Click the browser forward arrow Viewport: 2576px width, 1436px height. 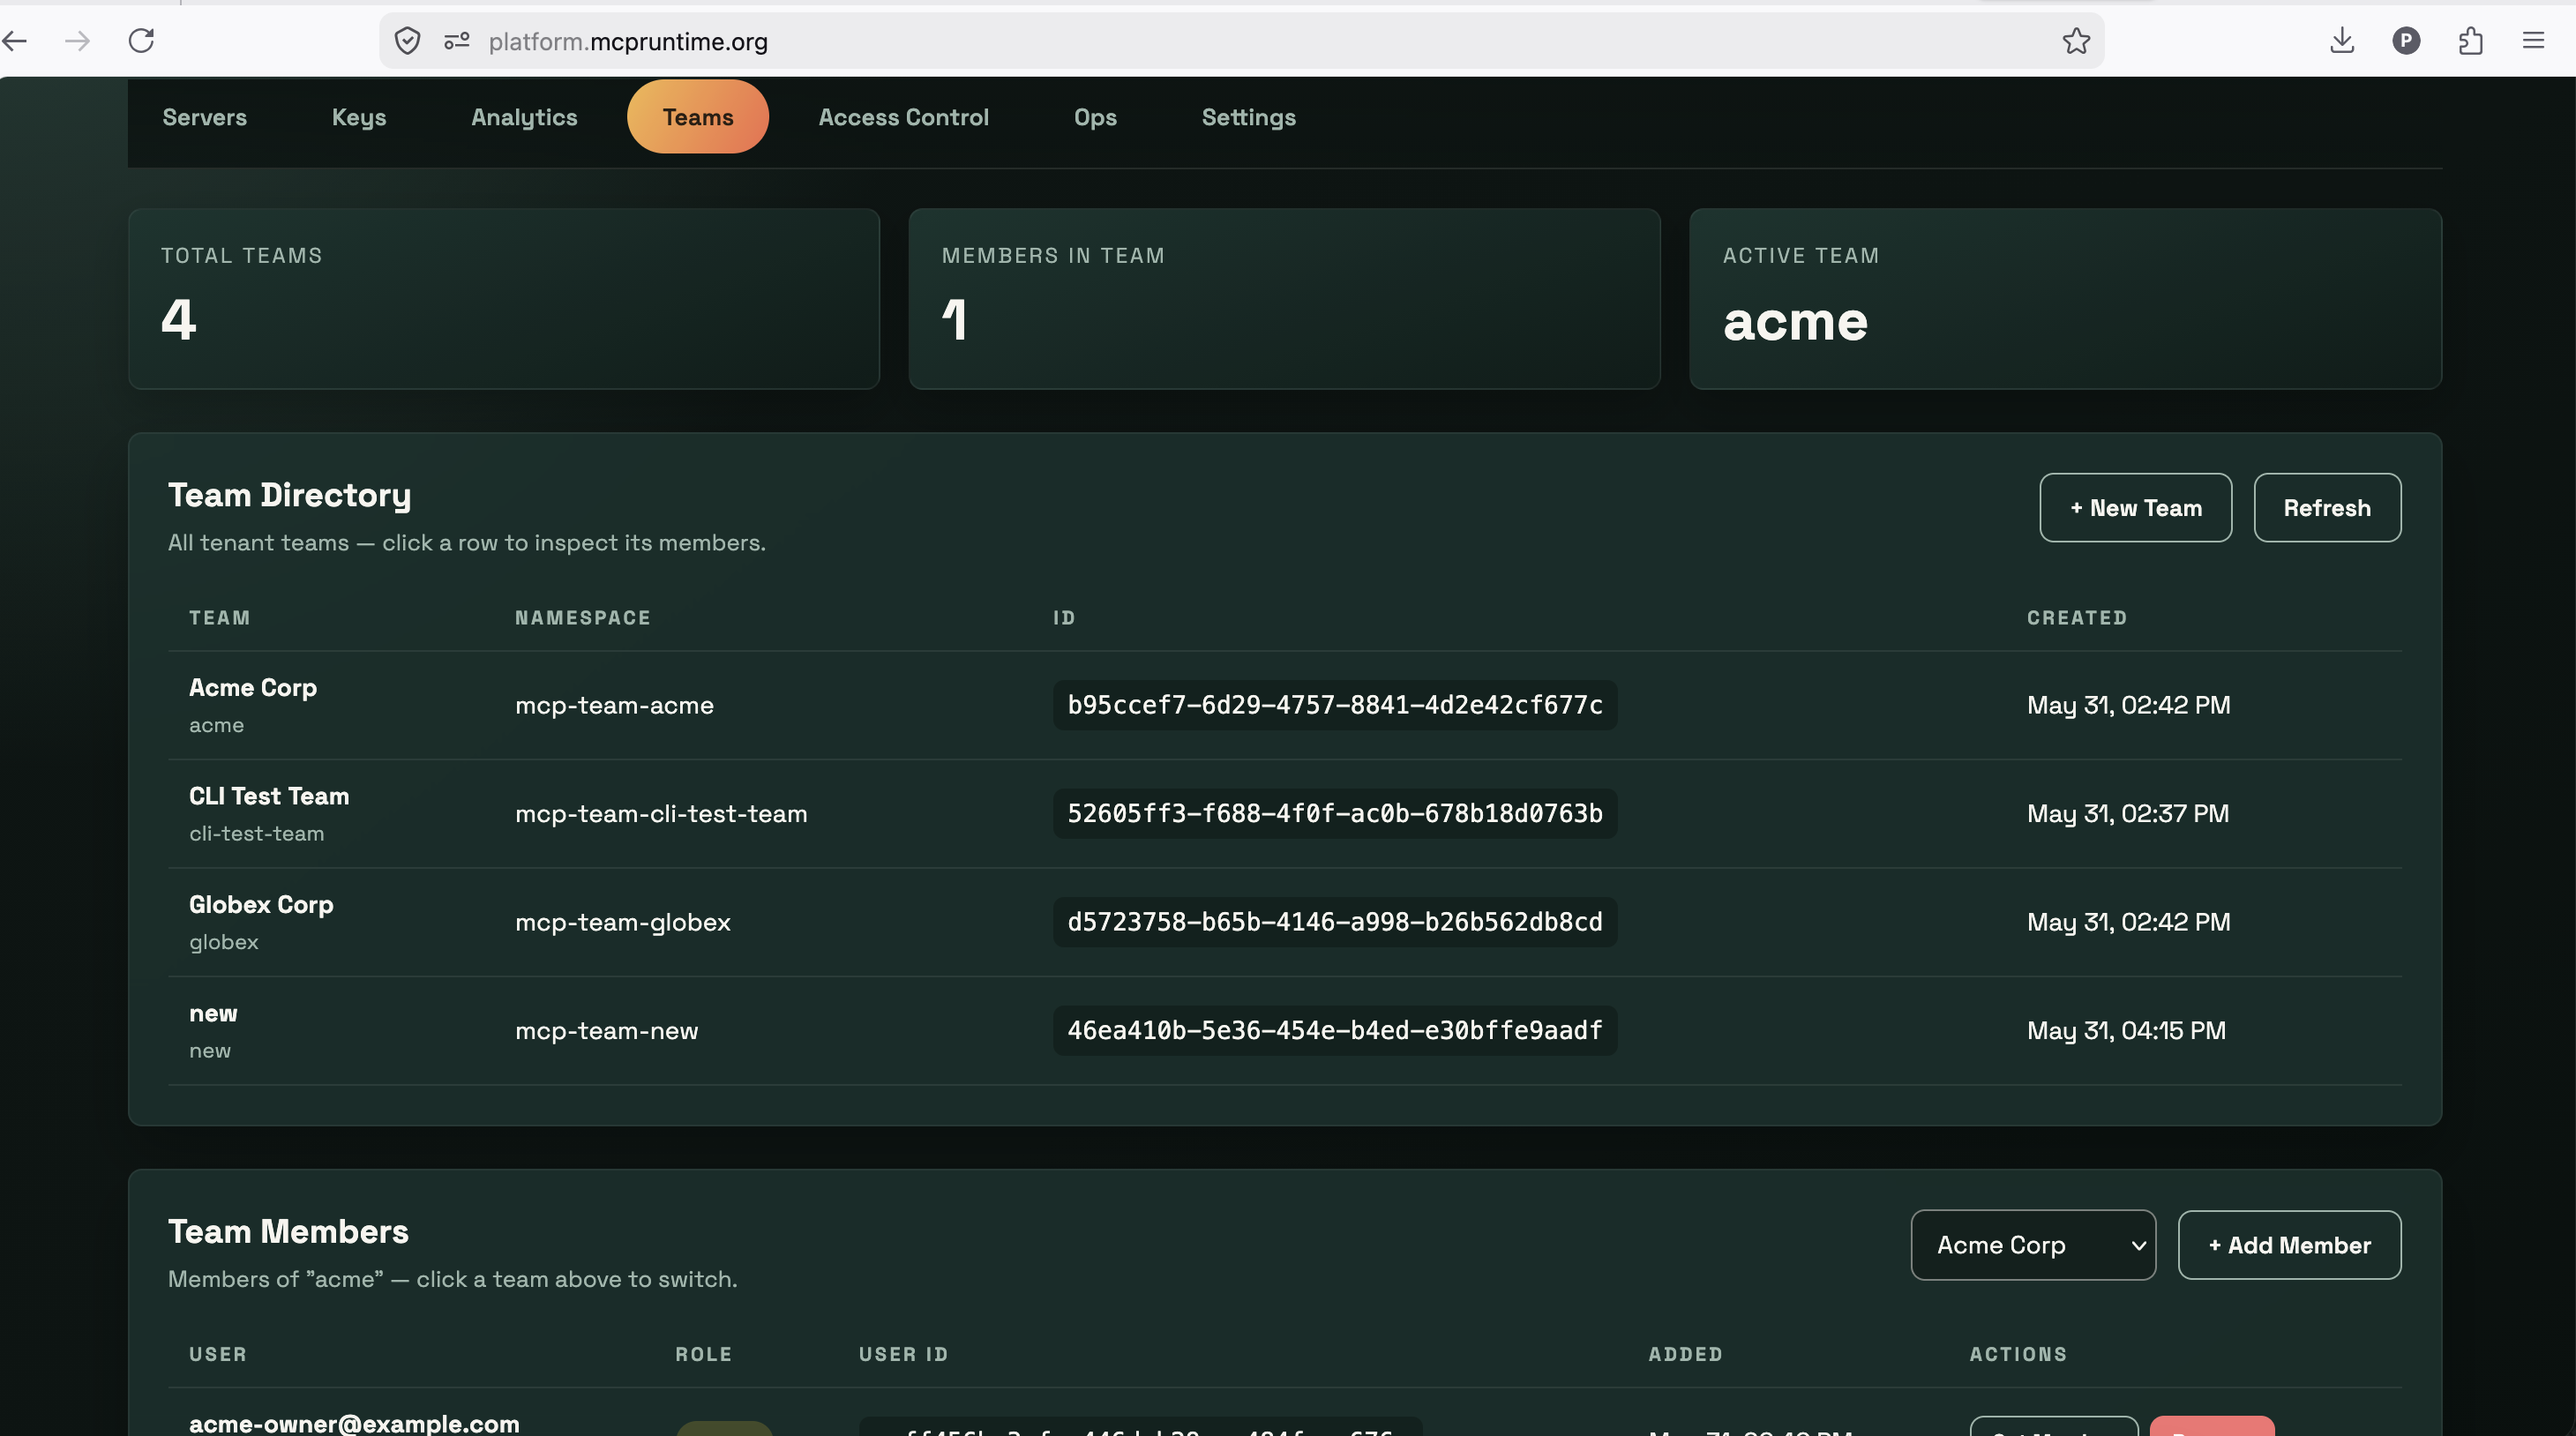[77, 41]
